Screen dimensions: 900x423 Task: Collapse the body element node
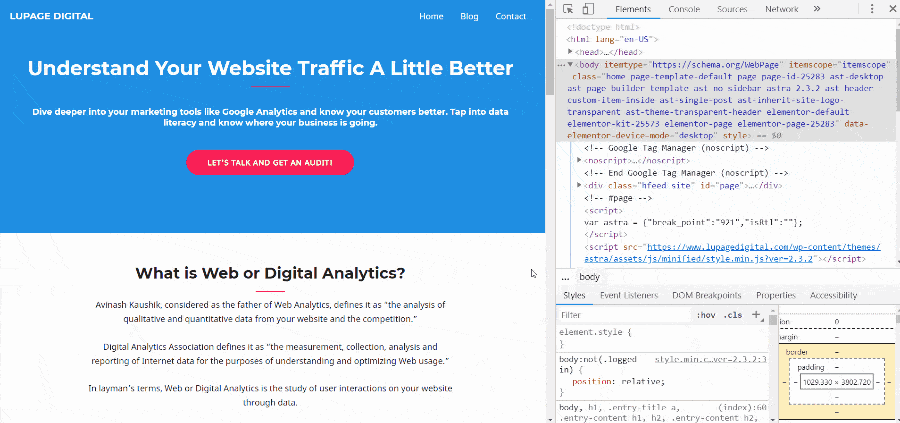(x=570, y=65)
